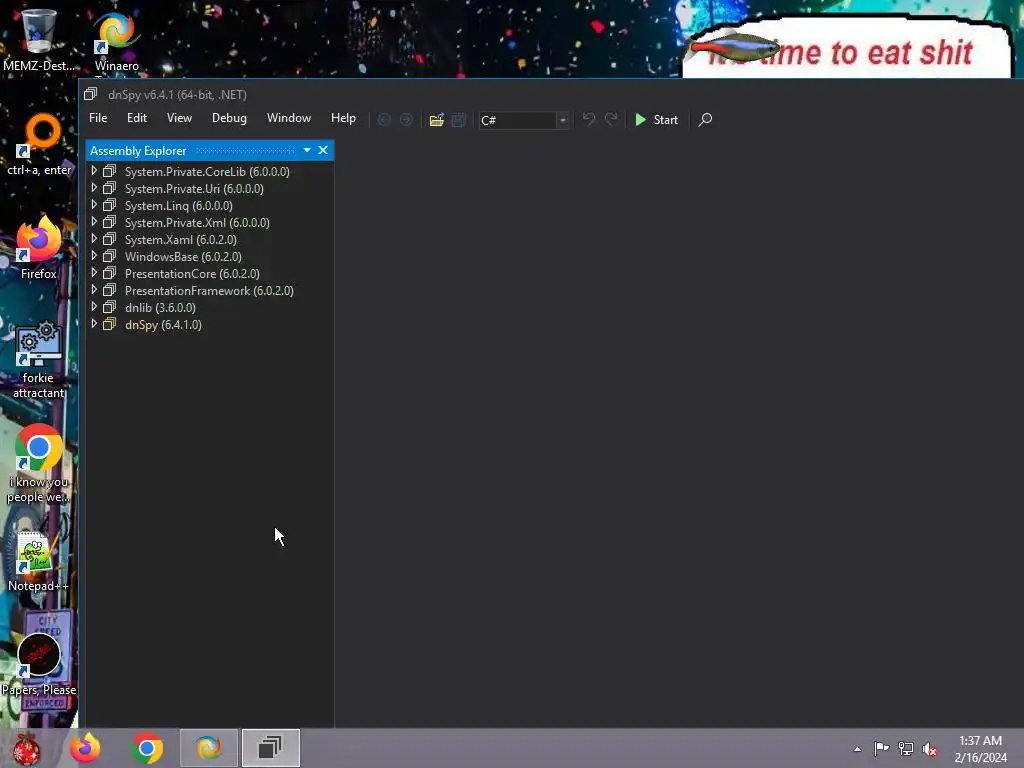Screen dimensions: 1024x768
Task: Click dnSpy taskbar button
Action: 270,748
